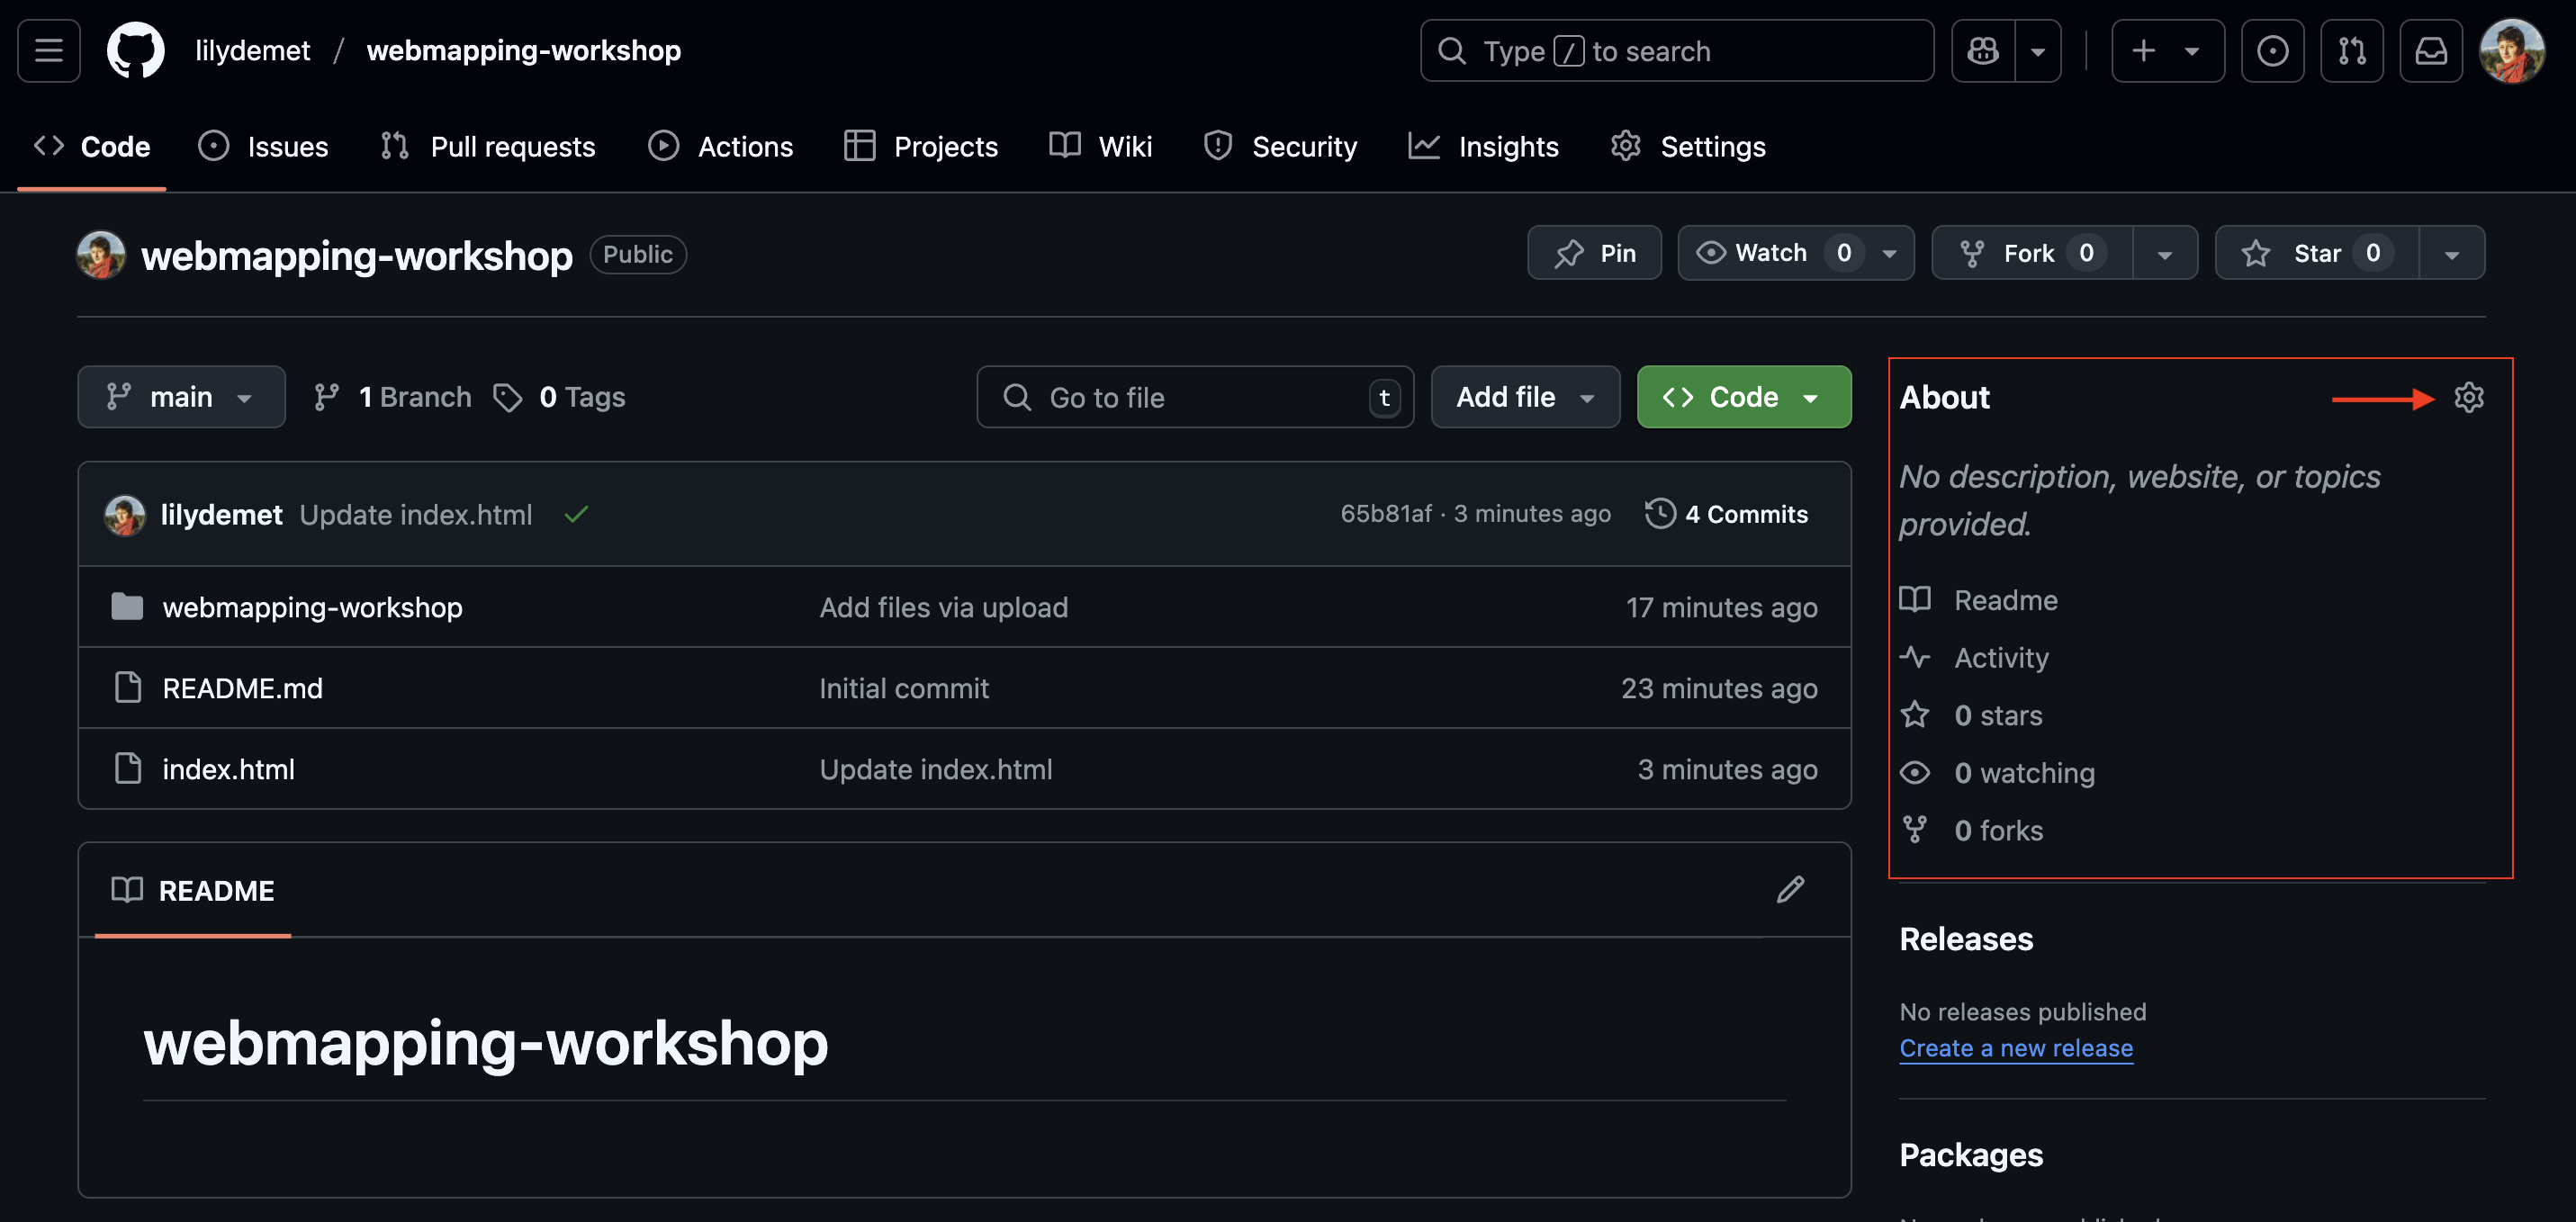This screenshot has height=1222, width=2576.
Task: Switch to the Insights tab
Action: click(x=1483, y=146)
